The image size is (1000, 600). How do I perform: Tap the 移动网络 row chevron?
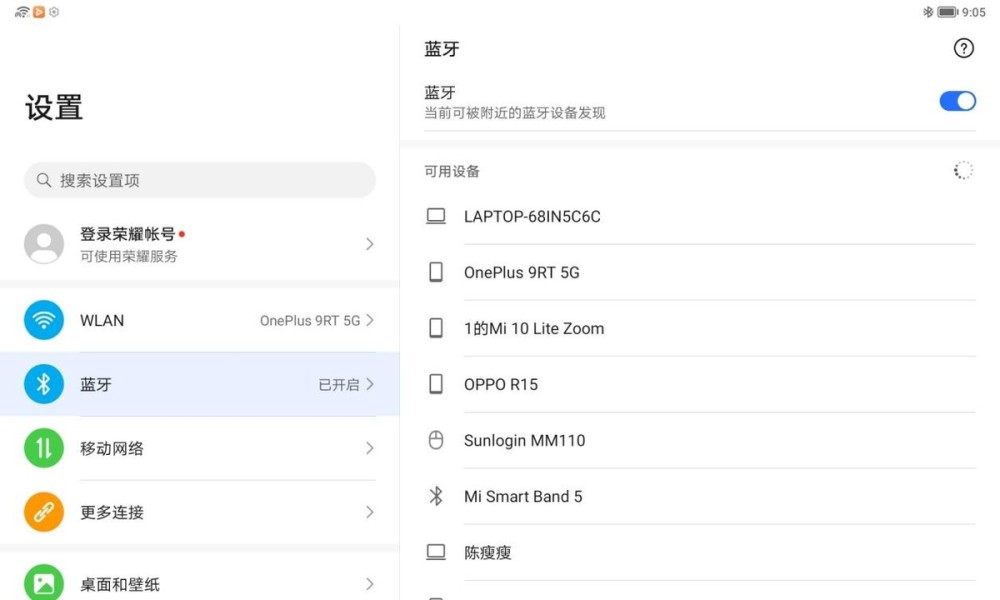(369, 448)
